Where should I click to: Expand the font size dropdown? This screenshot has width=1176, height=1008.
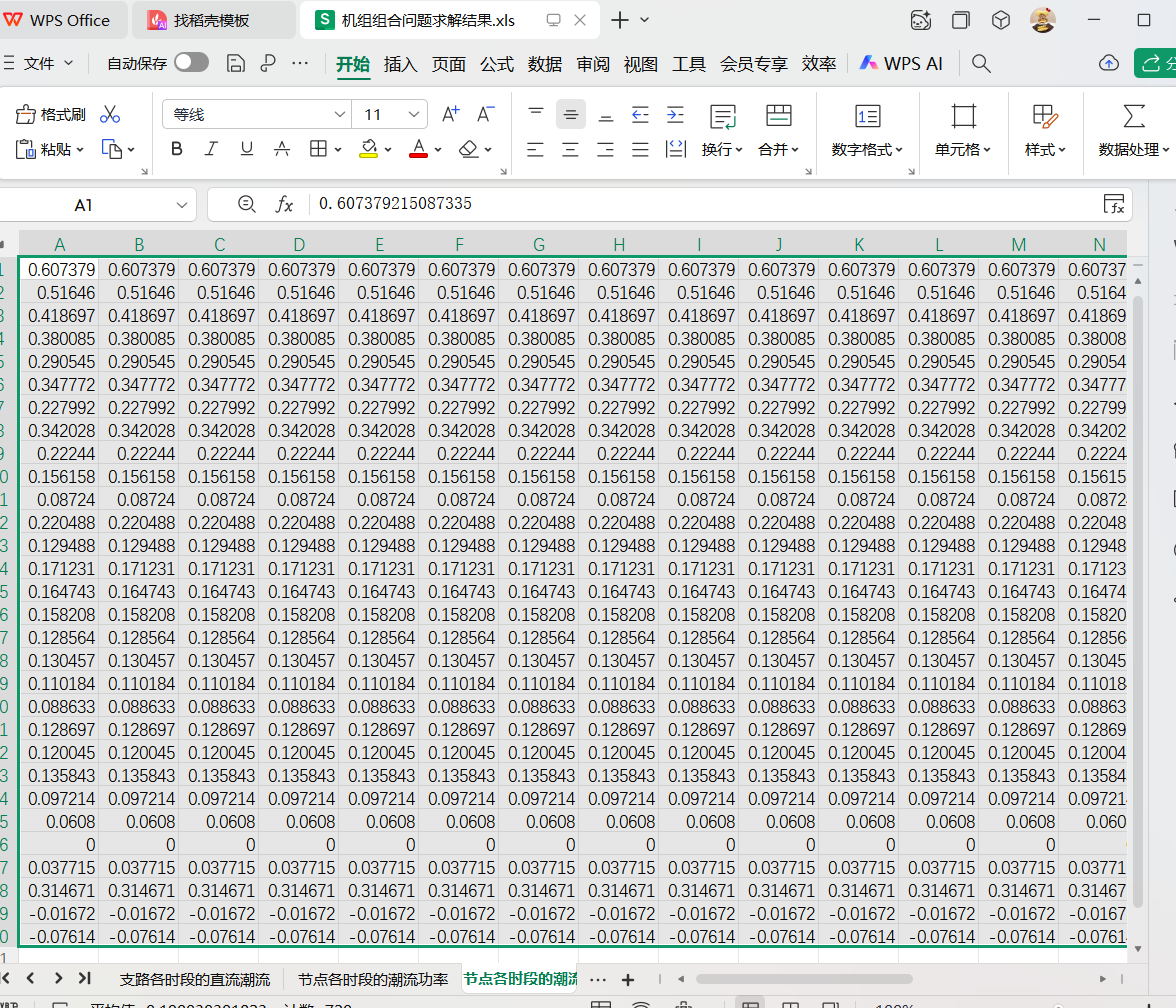413,115
